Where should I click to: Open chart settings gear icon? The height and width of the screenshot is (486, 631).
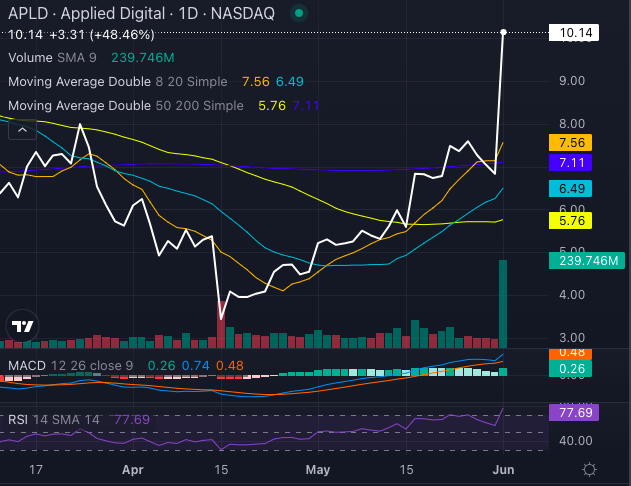[589, 470]
